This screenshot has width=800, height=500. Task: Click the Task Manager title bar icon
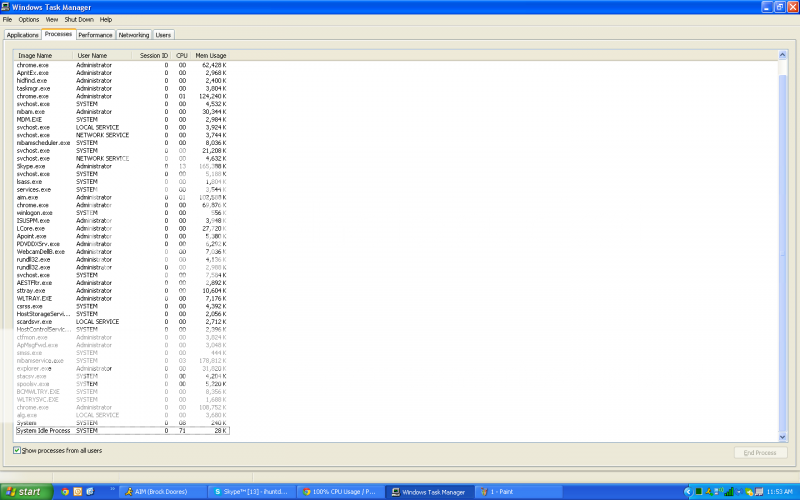click(6, 7)
